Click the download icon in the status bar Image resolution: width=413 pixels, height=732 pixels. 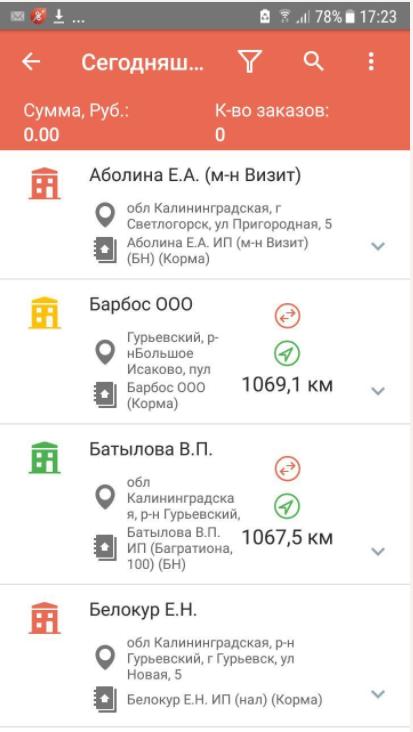click(x=58, y=17)
